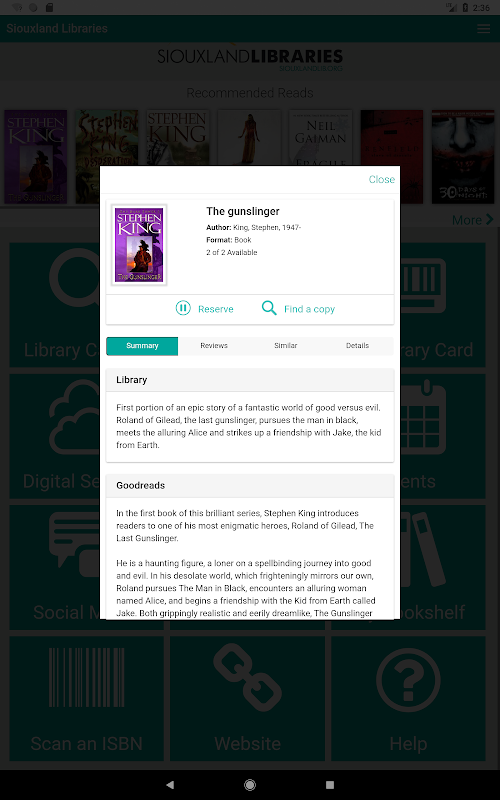Expand the More recommended reads chevron
This screenshot has height=800, width=500.
(489, 219)
